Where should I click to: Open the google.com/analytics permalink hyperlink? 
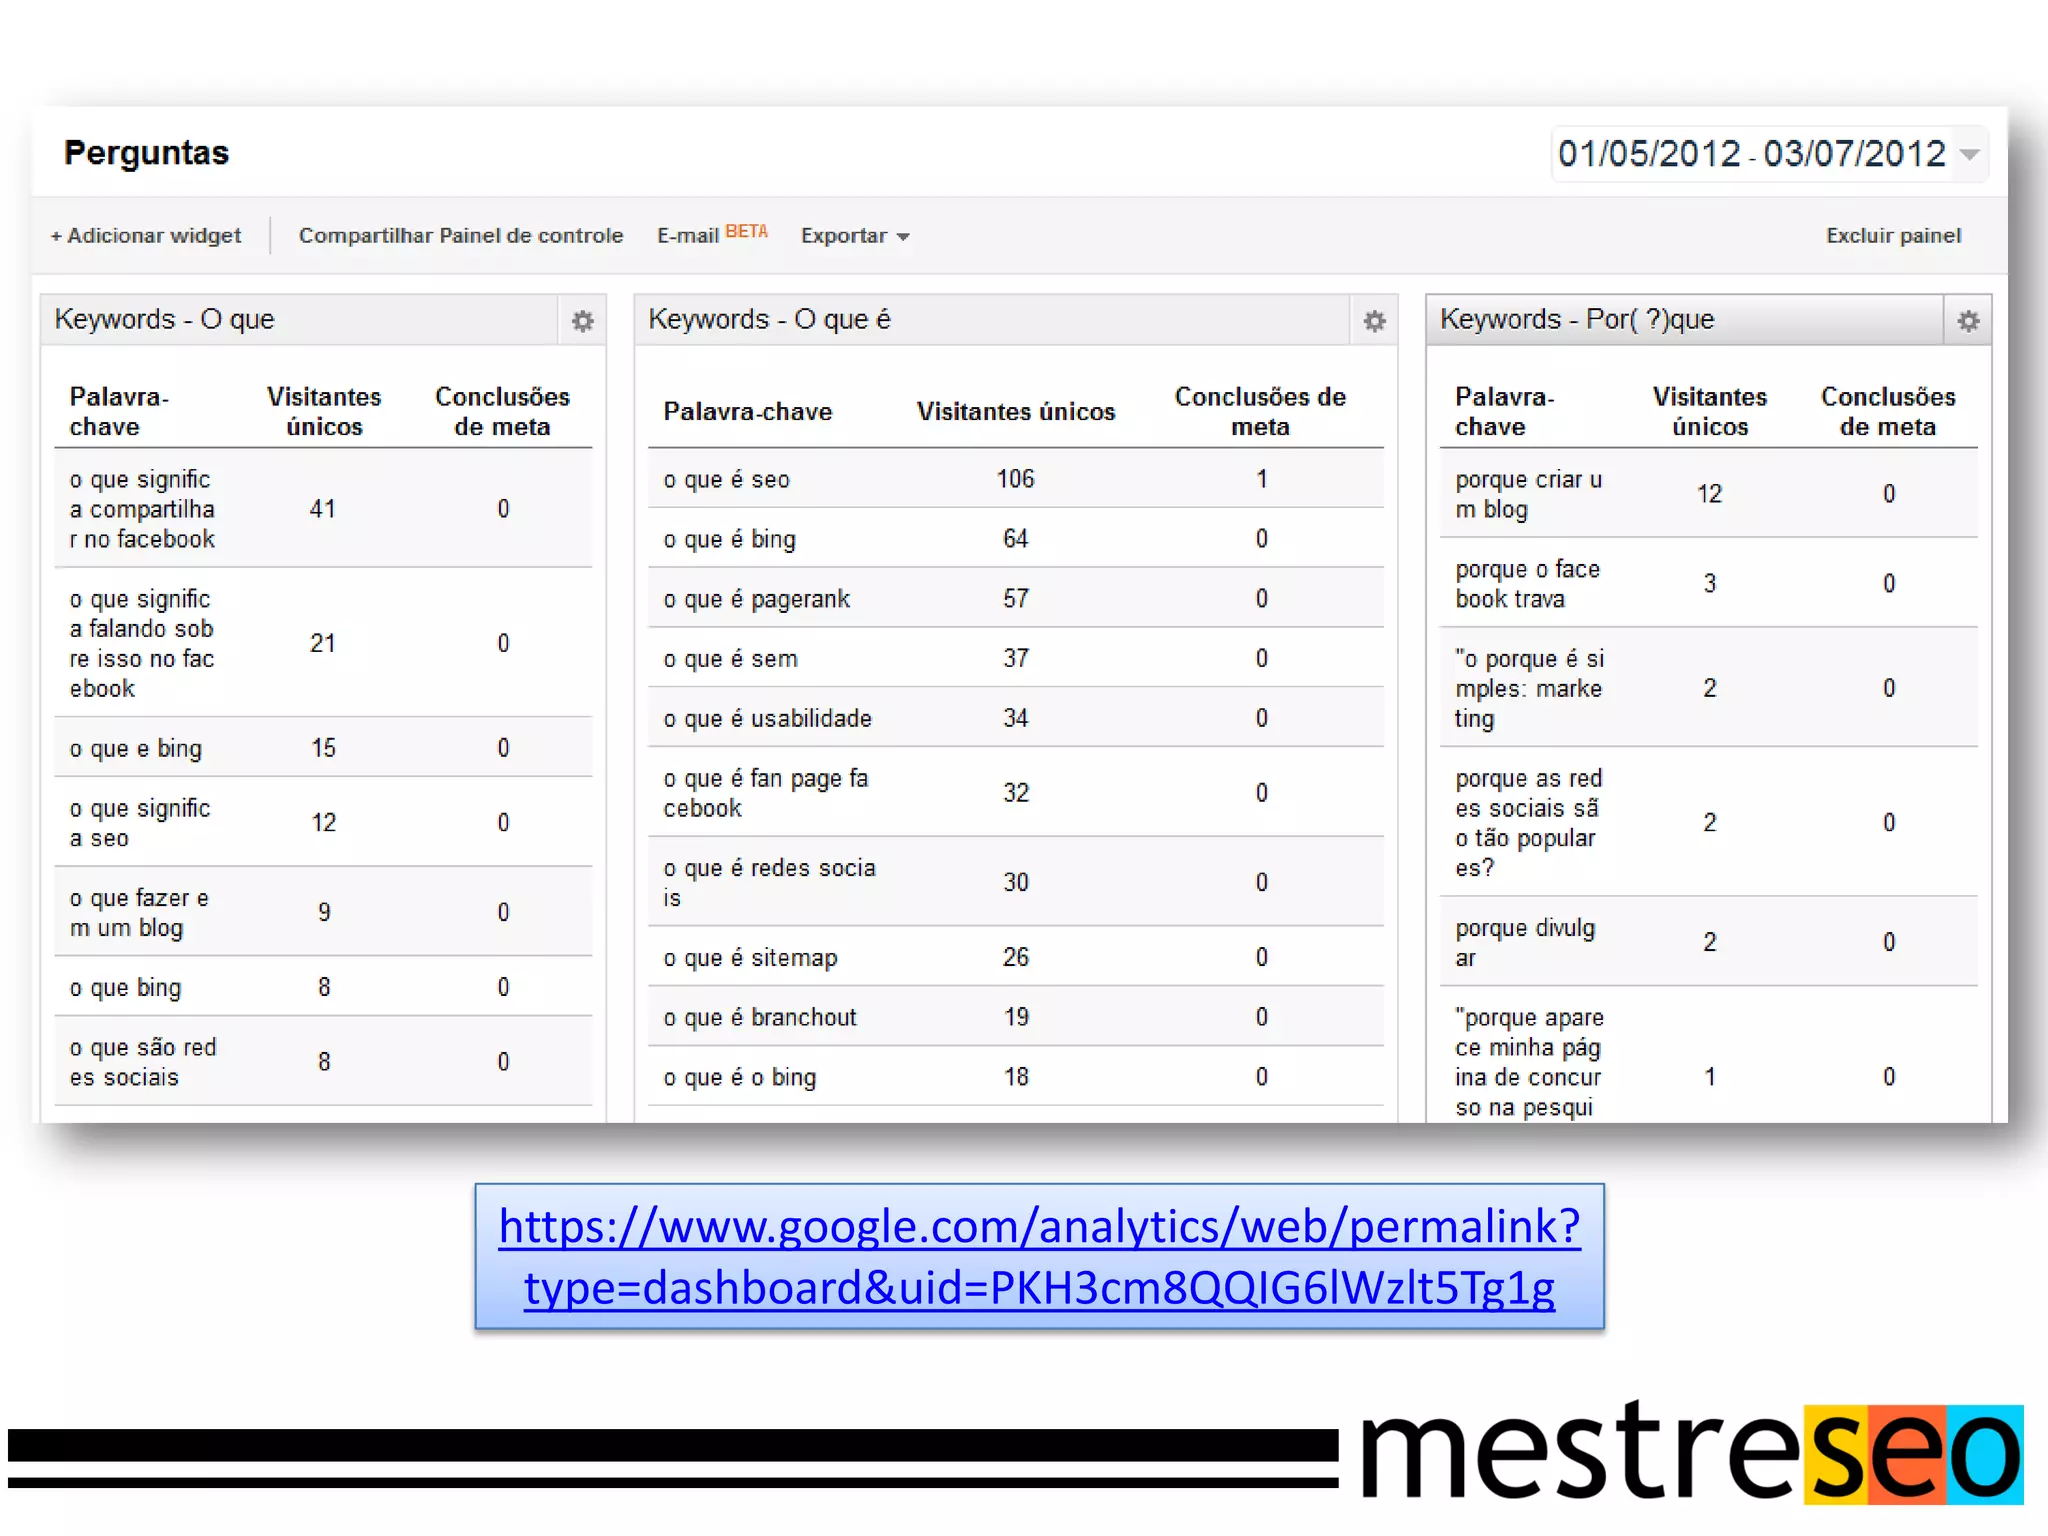(1039, 1256)
